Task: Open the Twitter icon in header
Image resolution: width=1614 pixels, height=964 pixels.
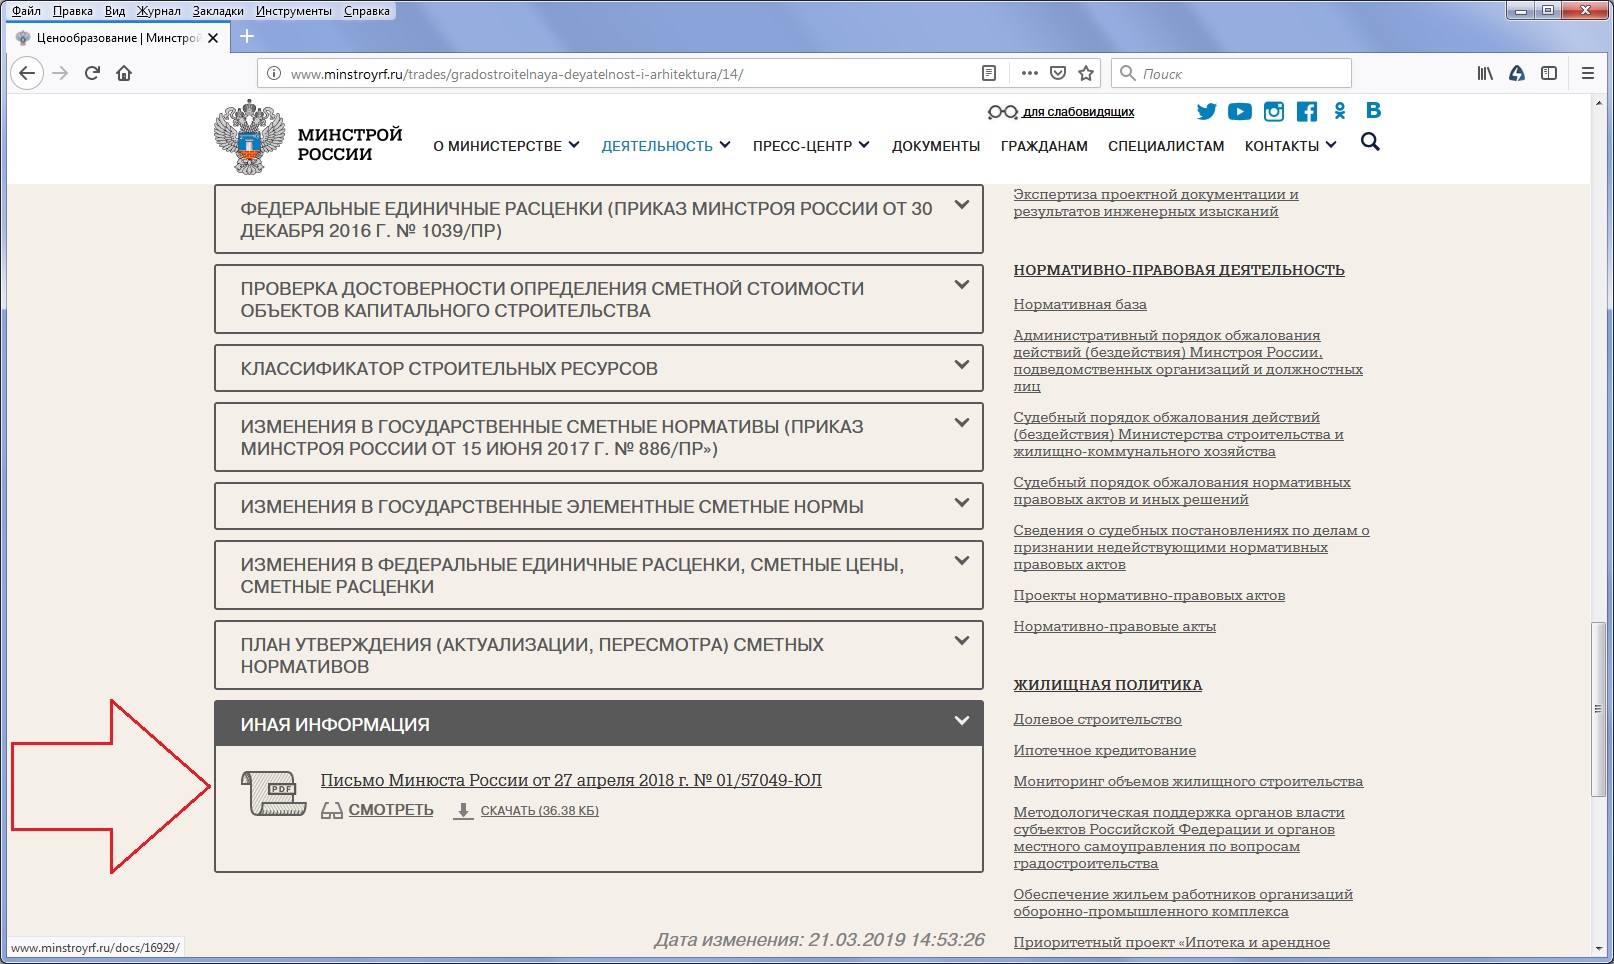Action: 1206,112
